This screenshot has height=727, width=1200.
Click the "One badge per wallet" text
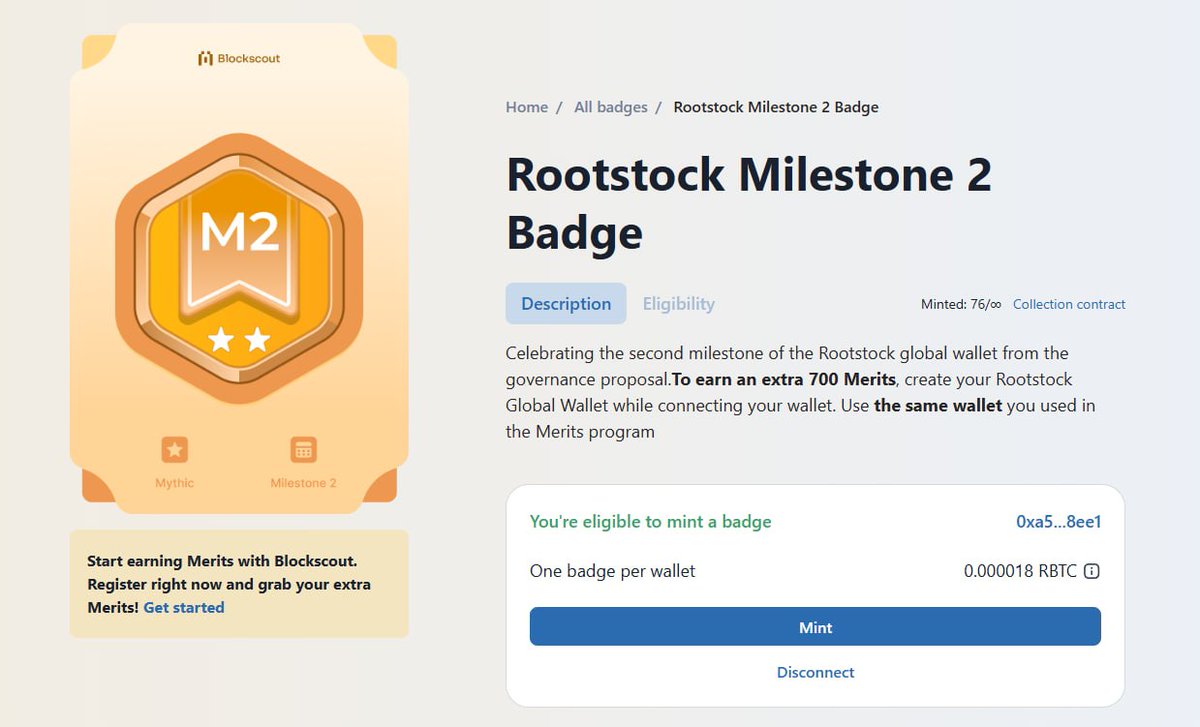[613, 572]
